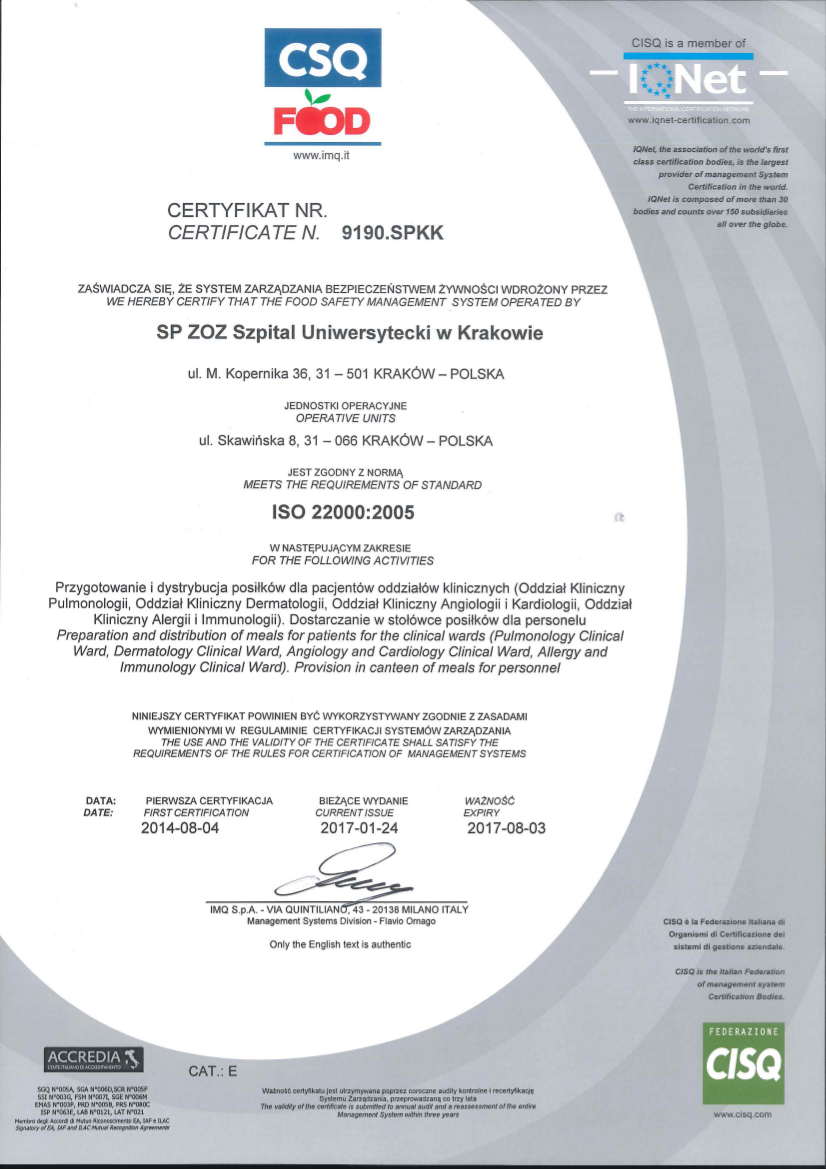
Task: Click certificate number 9190.SPKK
Action: [x=392, y=233]
